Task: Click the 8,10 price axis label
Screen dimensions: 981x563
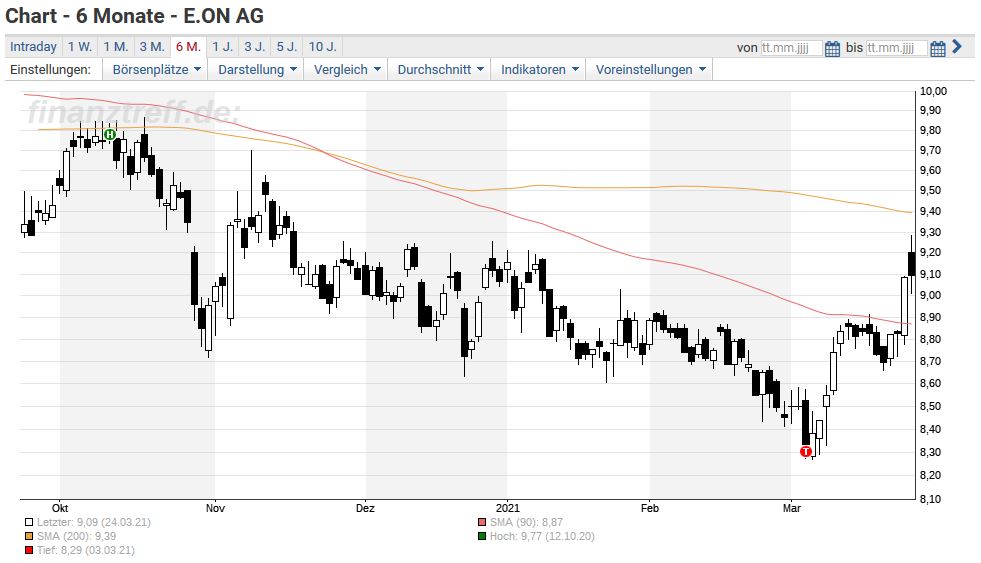Action: (930, 499)
